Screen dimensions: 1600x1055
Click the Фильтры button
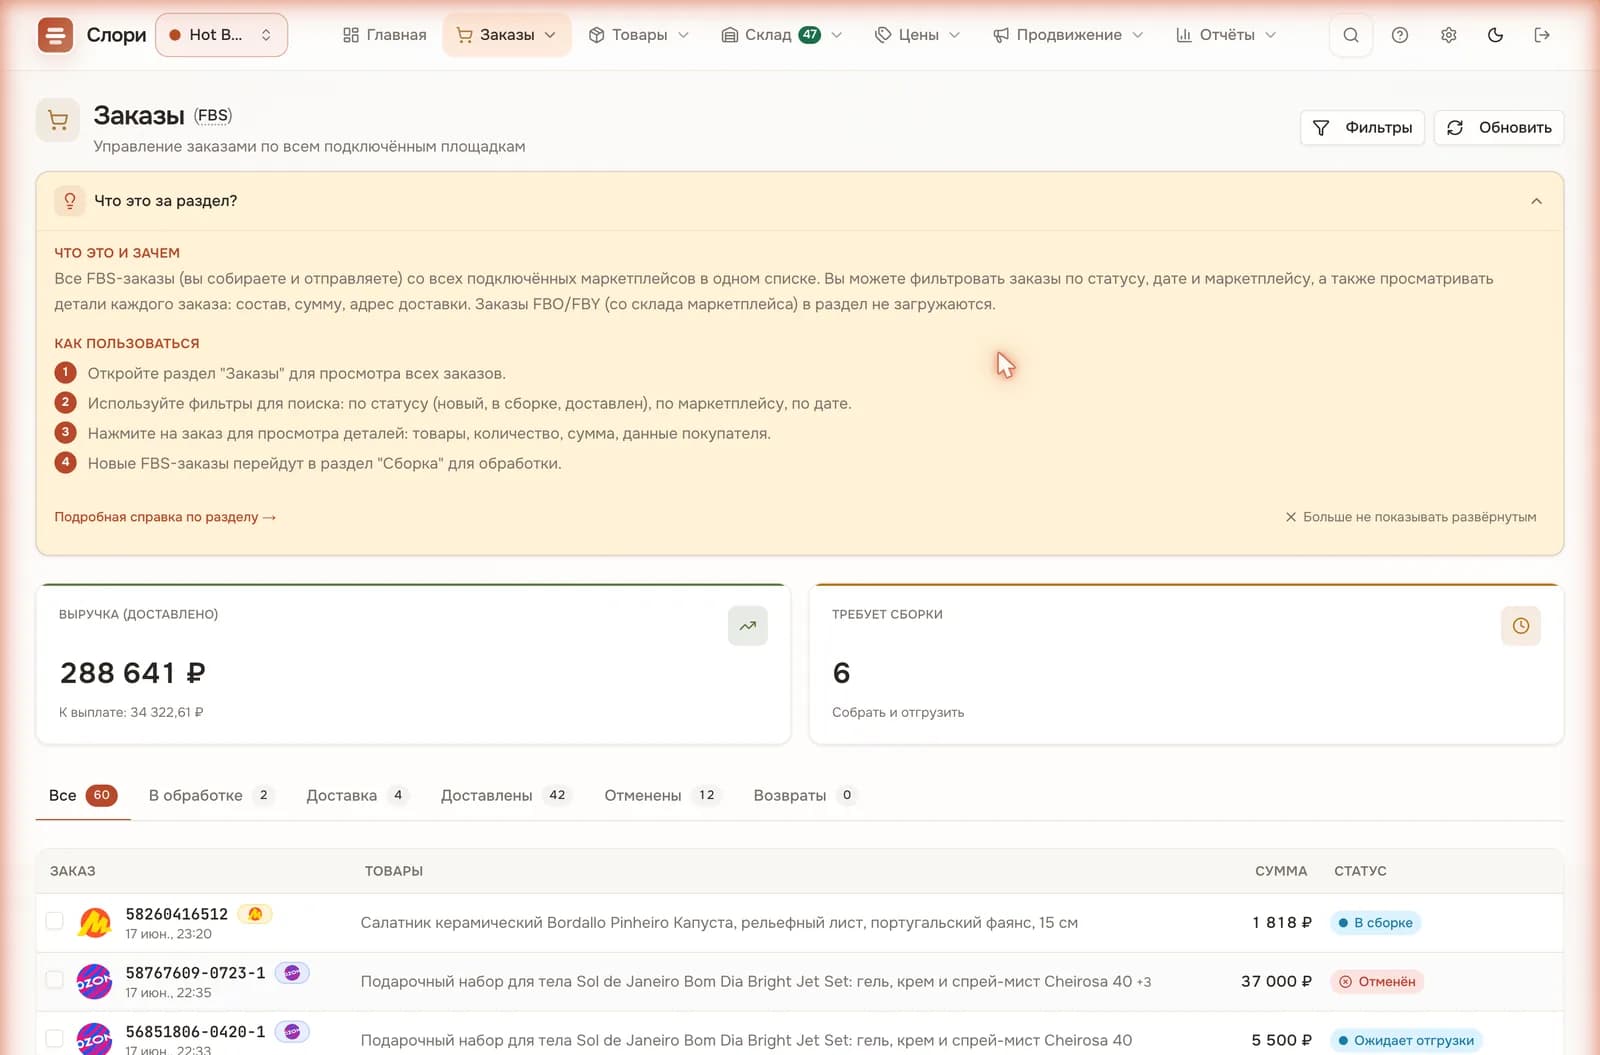click(x=1362, y=128)
